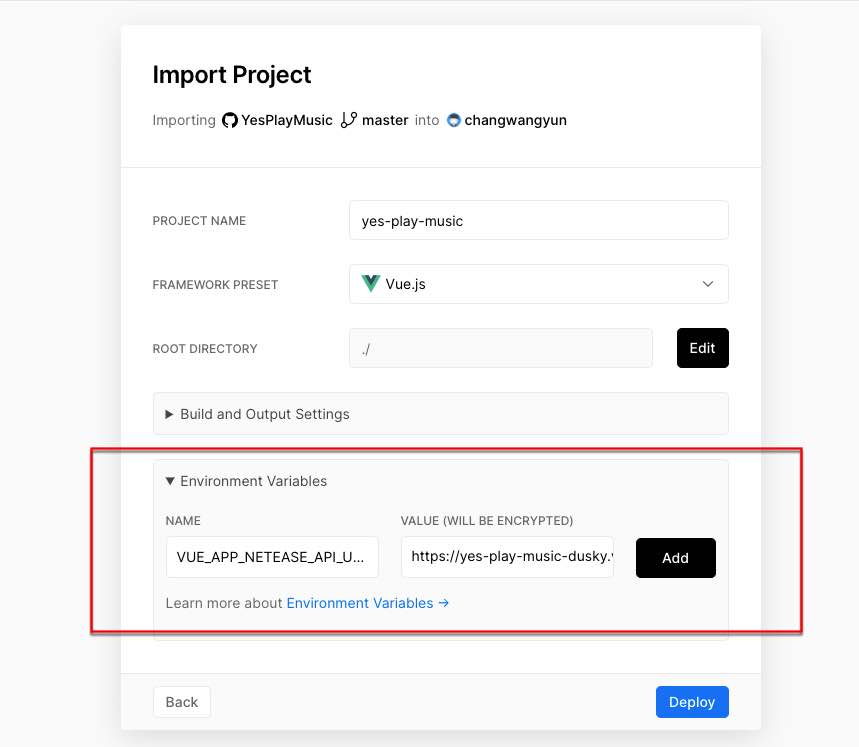Click the changwangyun account avatar icon
Image resolution: width=859 pixels, height=747 pixels.
[454, 120]
